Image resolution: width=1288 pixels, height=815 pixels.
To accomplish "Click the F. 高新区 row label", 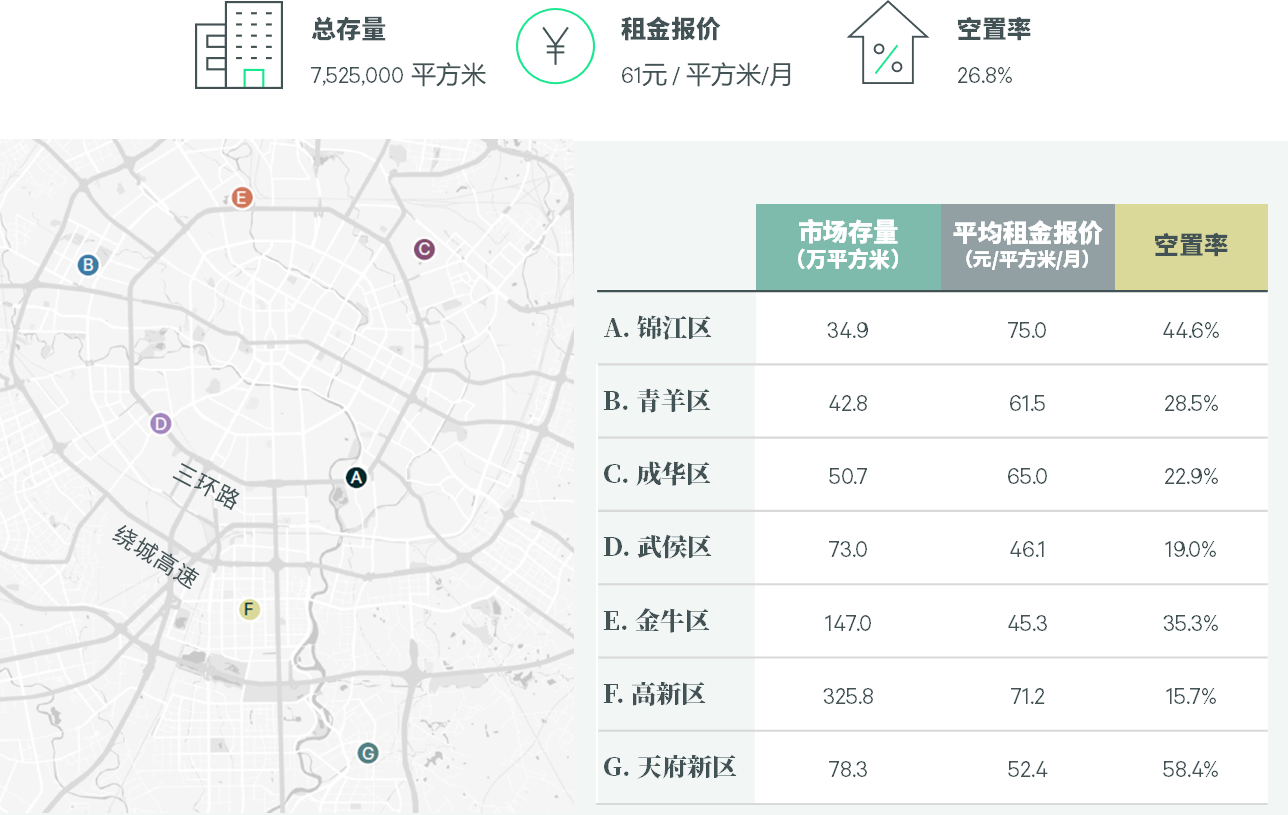I will point(655,694).
